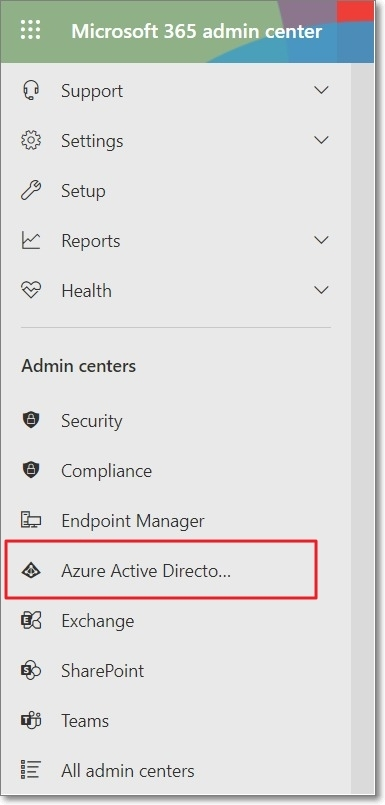Expand the Reports section chevron
This screenshot has height=805, width=385.
pos(321,240)
